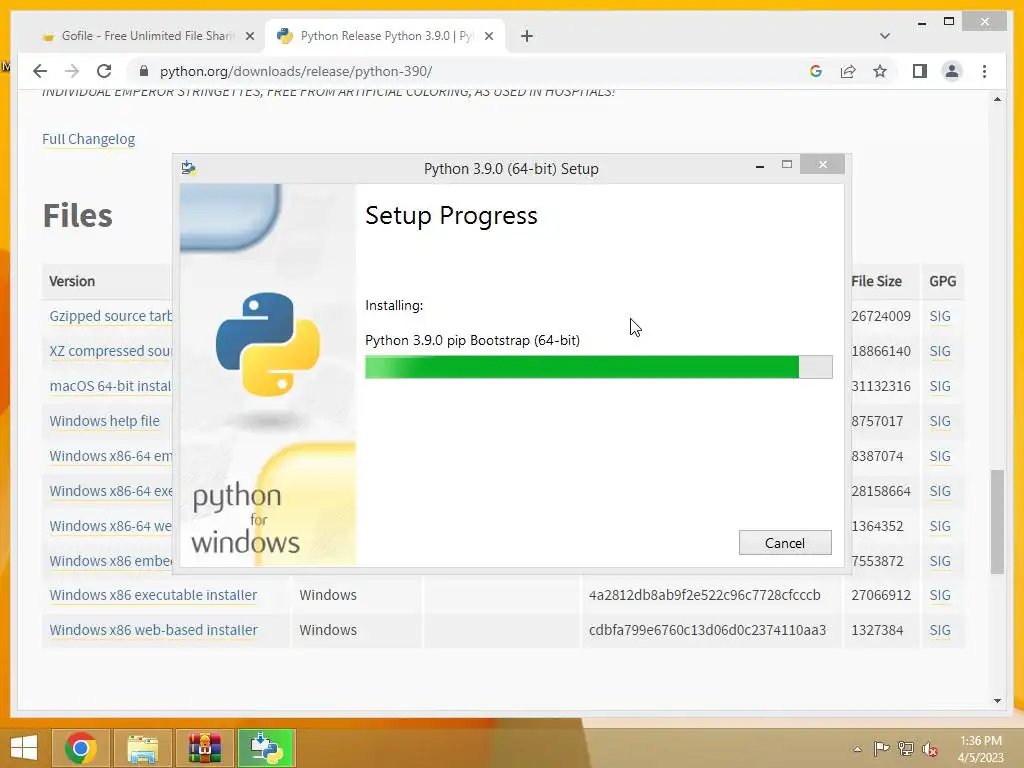Select hash text 4a2812db8ab9f2e522c96c7728cfcccb

(x=705, y=595)
